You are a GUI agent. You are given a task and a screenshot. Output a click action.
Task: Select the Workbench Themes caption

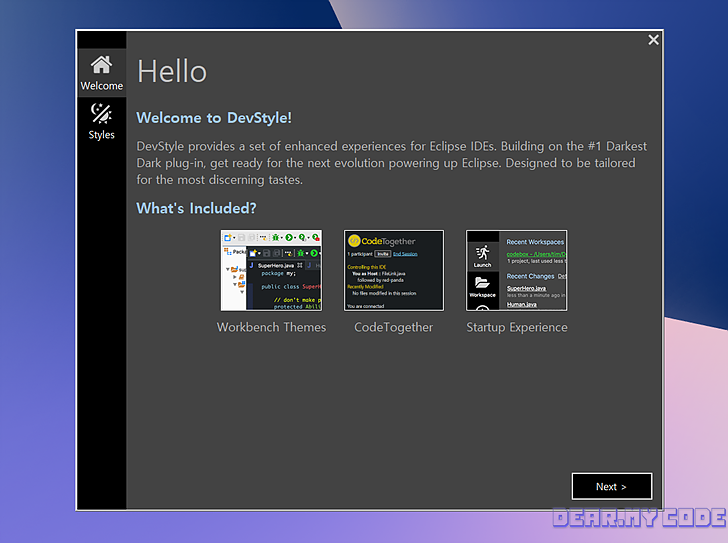tap(271, 327)
